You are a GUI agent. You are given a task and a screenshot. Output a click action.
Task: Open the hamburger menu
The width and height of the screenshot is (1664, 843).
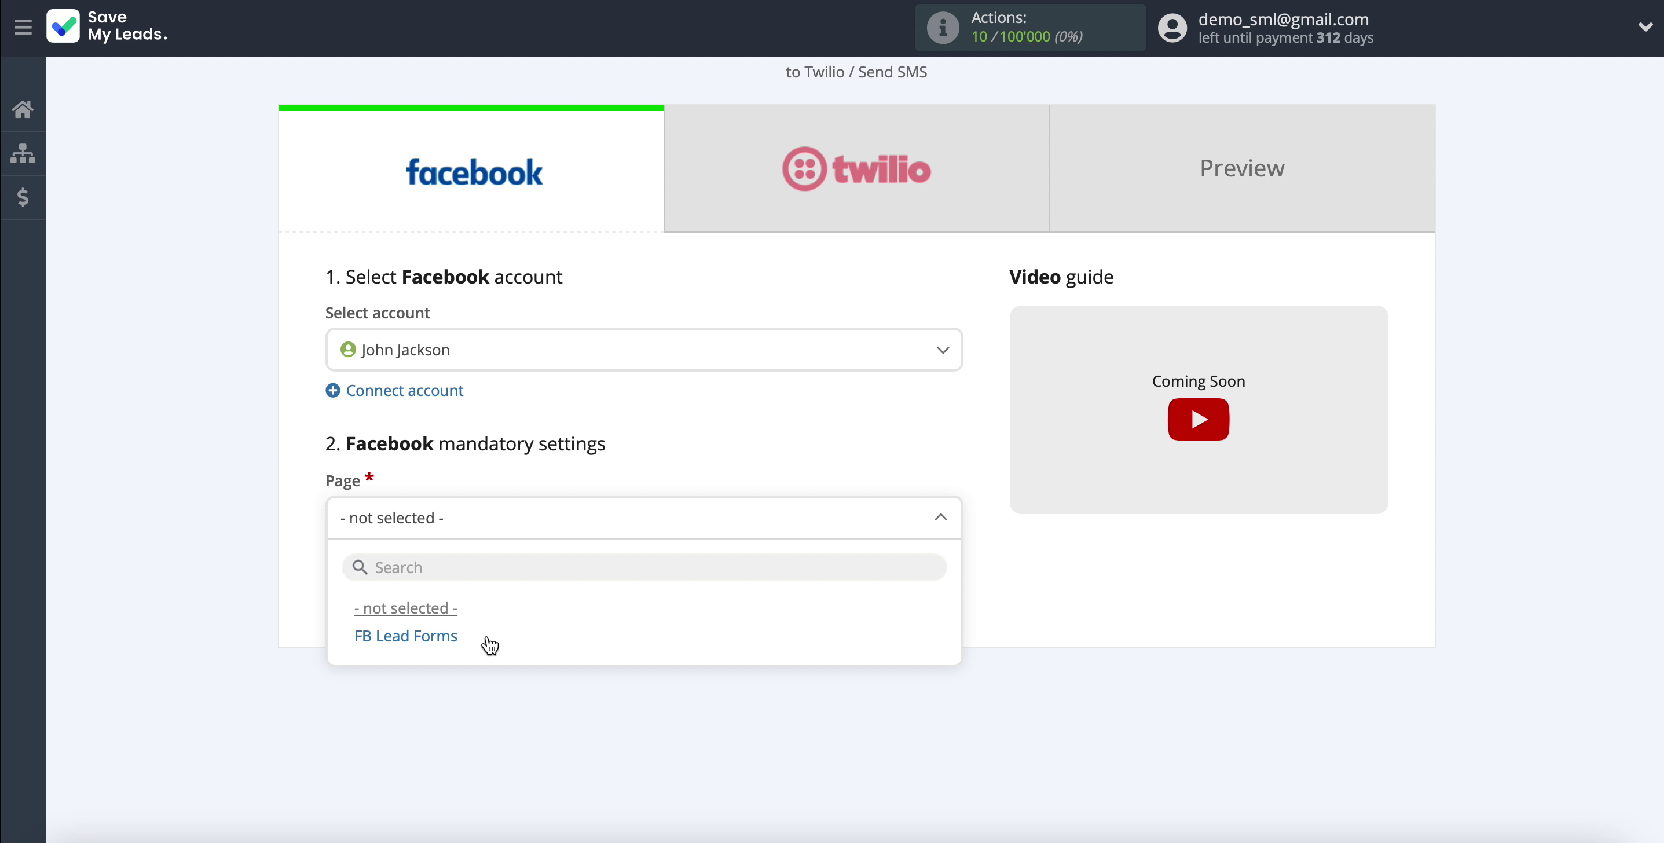[23, 28]
